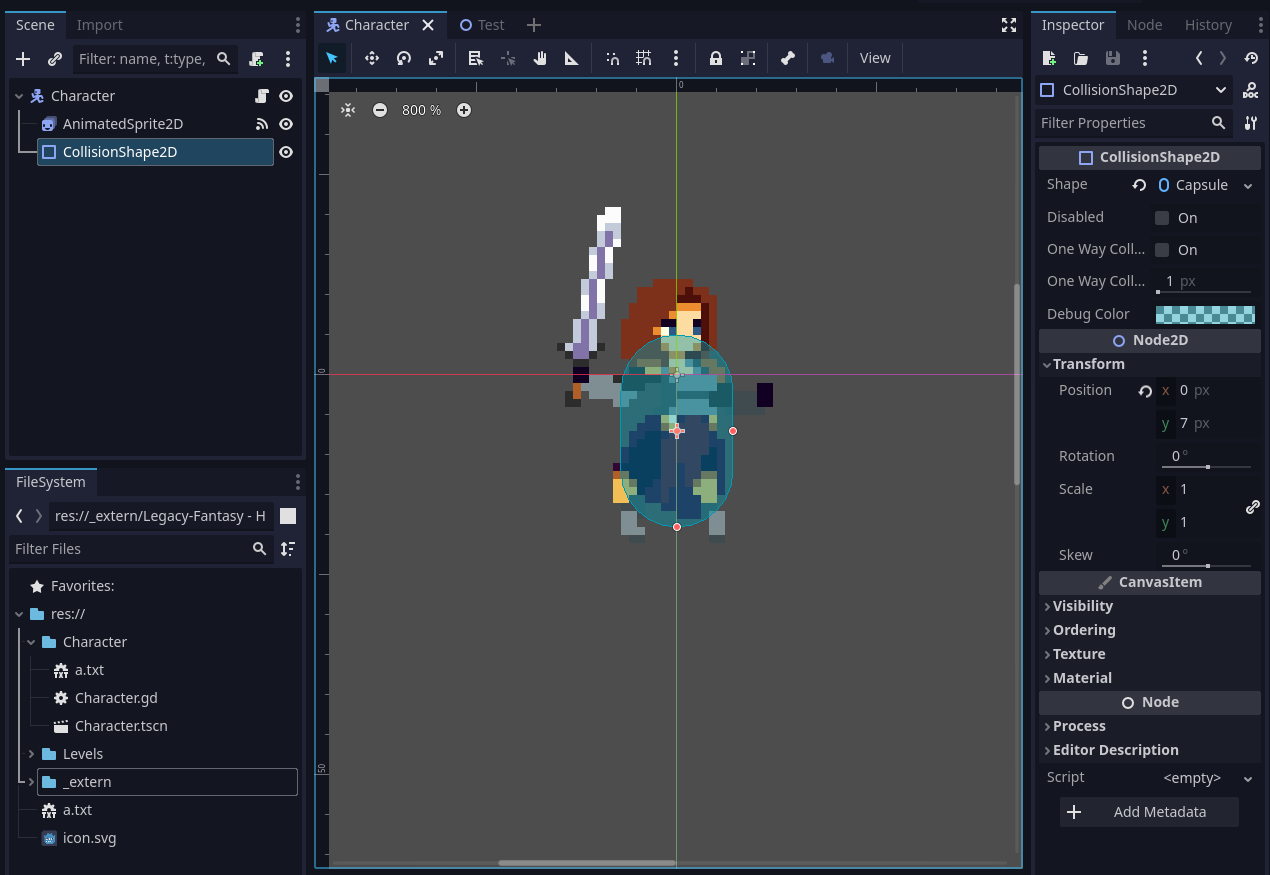Switch to the Pan tool

point(539,58)
